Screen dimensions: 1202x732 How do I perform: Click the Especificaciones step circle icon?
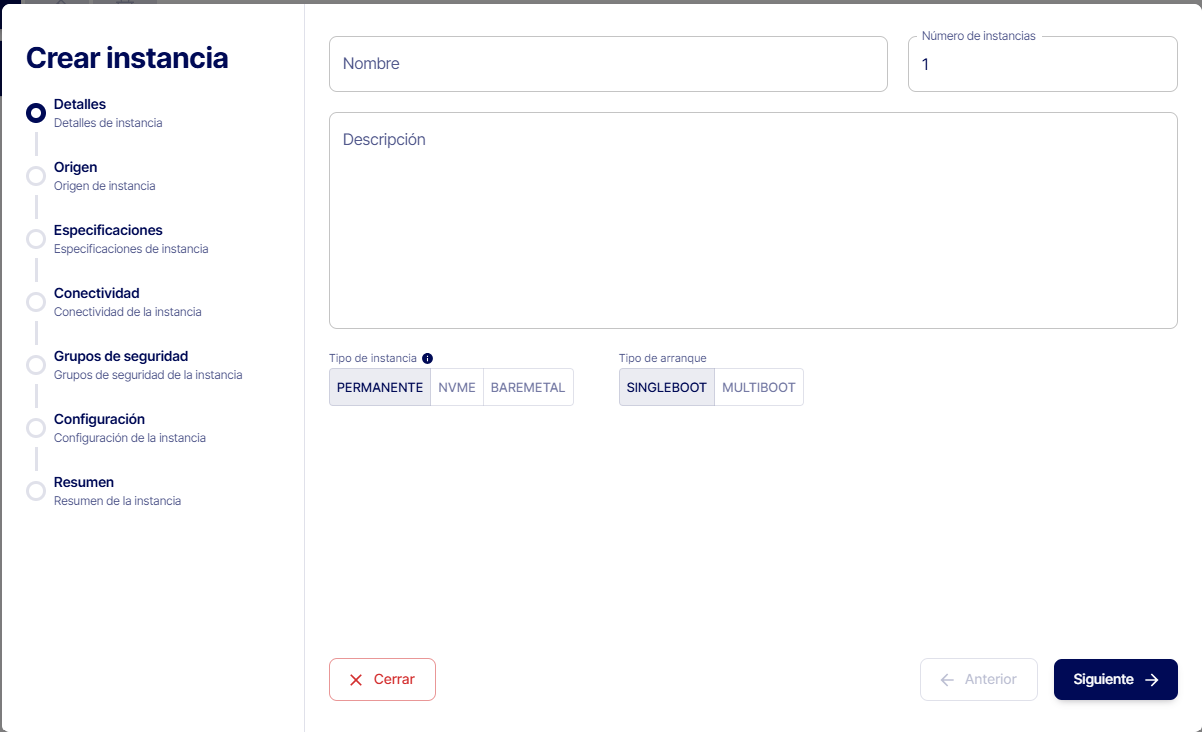click(36, 239)
